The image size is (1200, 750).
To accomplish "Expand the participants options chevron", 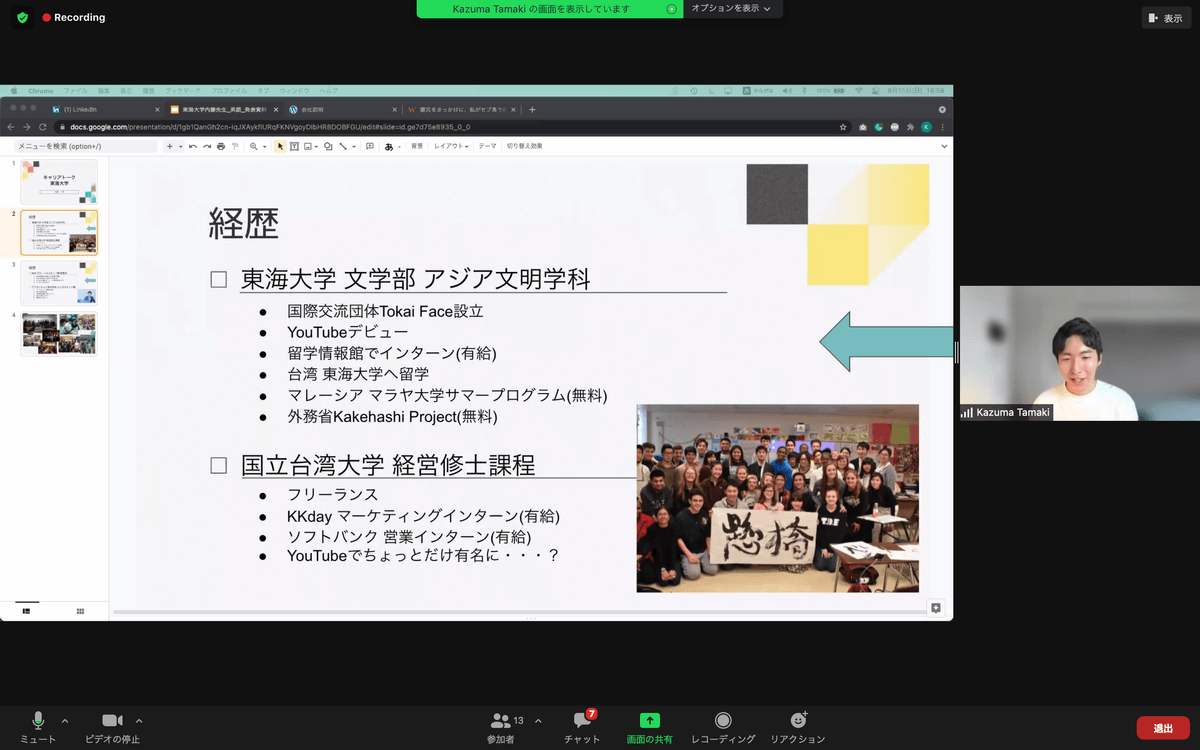I will [x=538, y=720].
